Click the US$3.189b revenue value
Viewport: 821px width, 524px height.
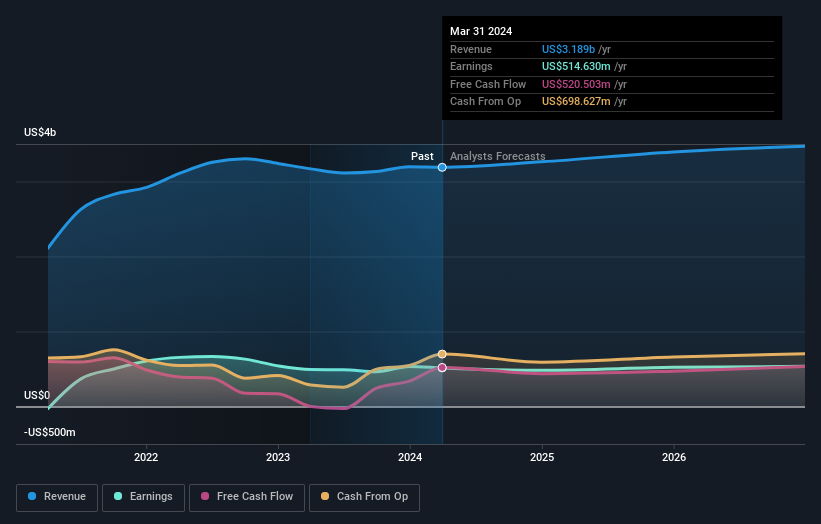(x=568, y=49)
